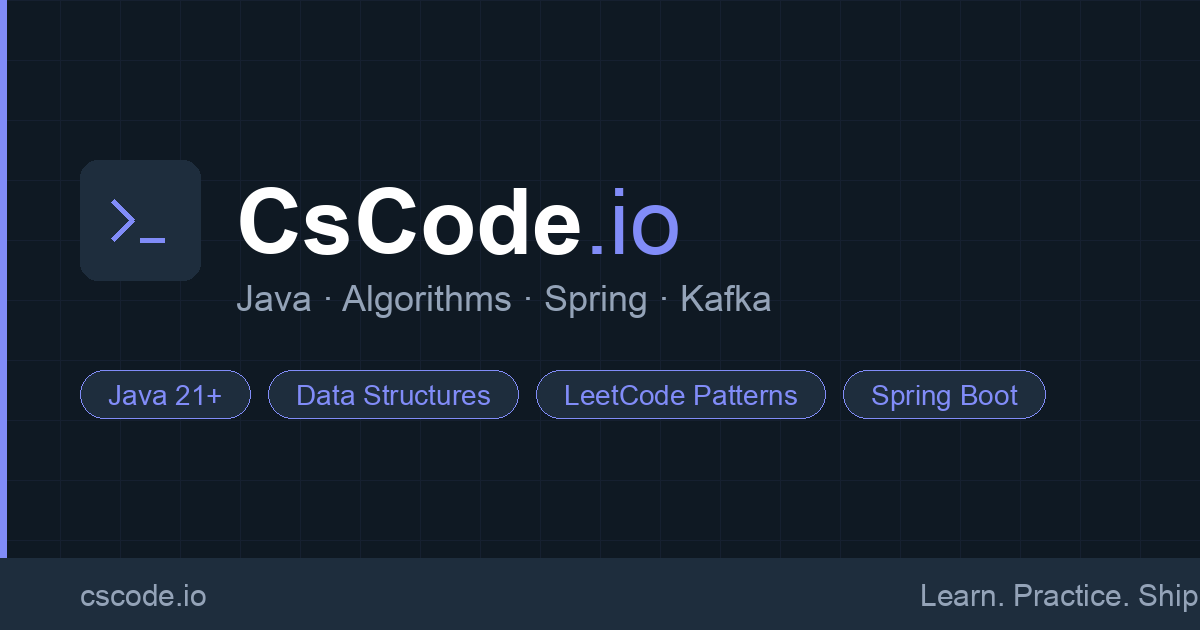Click the word Spring in the subtitle line
Image resolution: width=1200 pixels, height=630 pixels.
(595, 299)
